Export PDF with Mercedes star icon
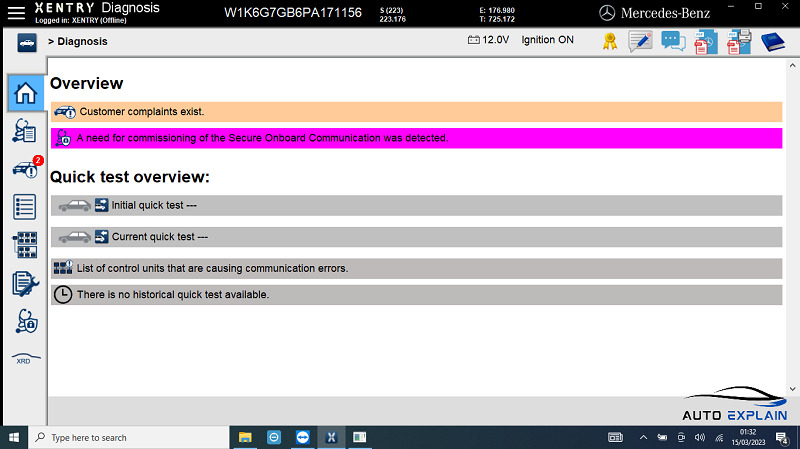Image resolution: width=800 pixels, height=449 pixels. click(706, 41)
